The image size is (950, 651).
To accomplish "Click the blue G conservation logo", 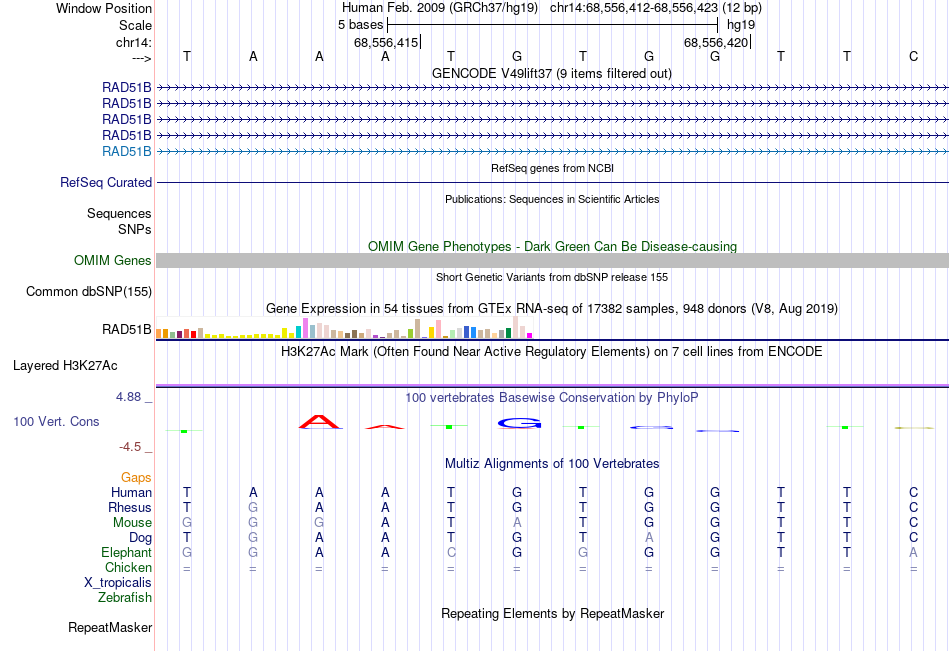I will pos(519,423).
